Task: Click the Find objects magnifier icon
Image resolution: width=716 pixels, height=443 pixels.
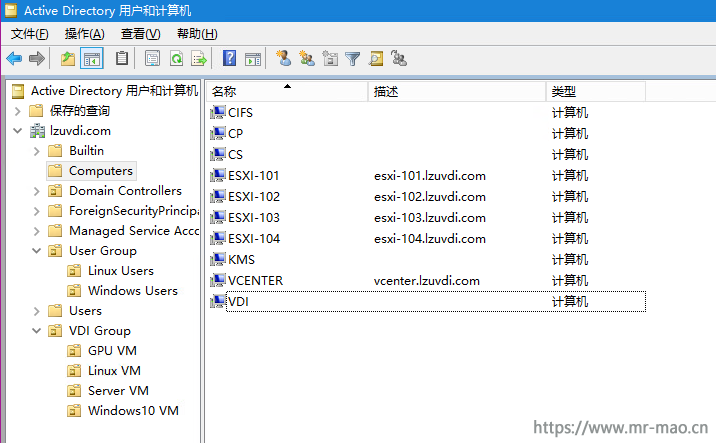Action: [x=376, y=58]
